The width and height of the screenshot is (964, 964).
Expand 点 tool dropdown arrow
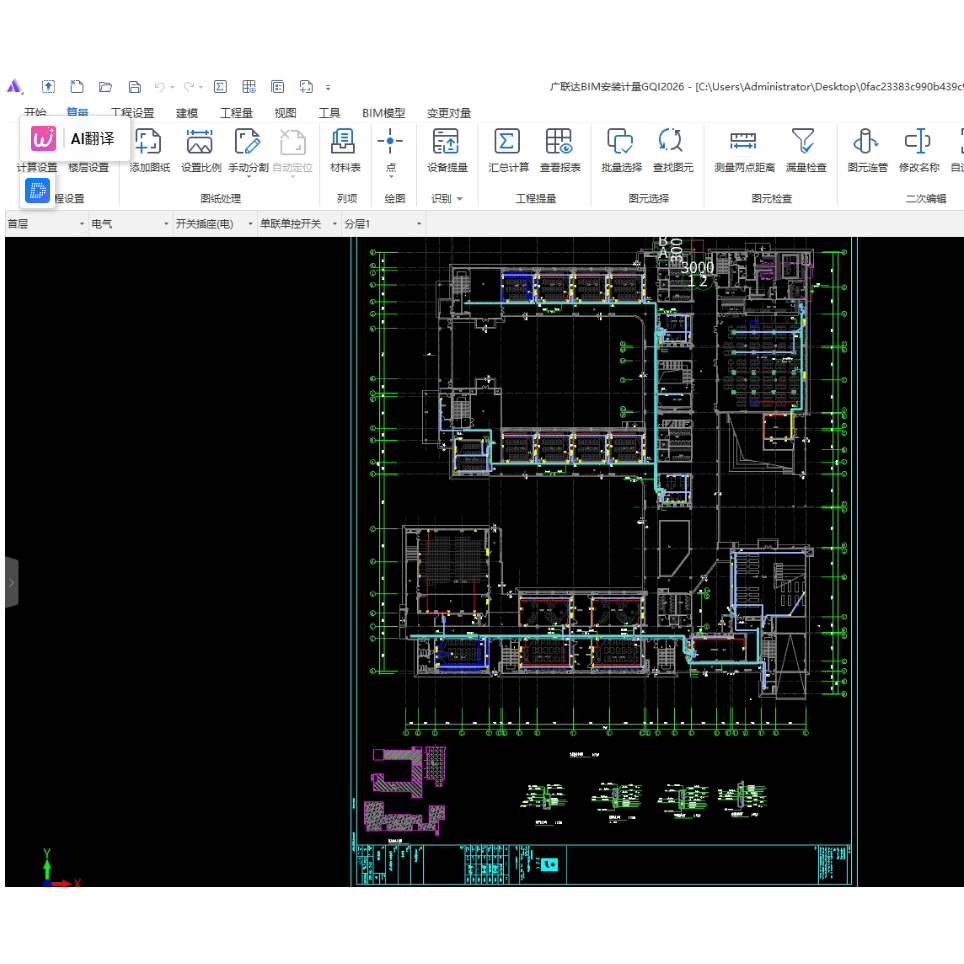391,177
